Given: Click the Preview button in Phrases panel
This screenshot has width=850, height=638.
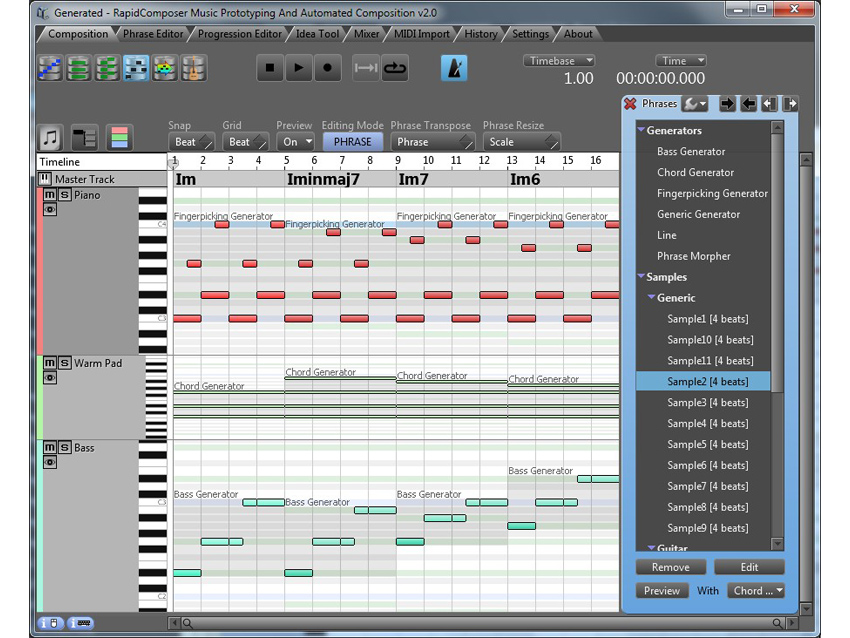Looking at the screenshot, I should tap(662, 591).
